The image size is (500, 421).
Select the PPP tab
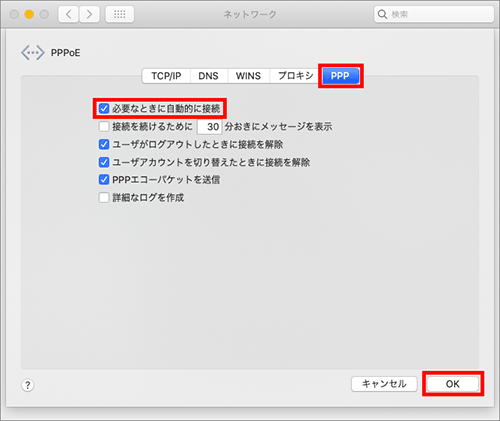[x=340, y=76]
